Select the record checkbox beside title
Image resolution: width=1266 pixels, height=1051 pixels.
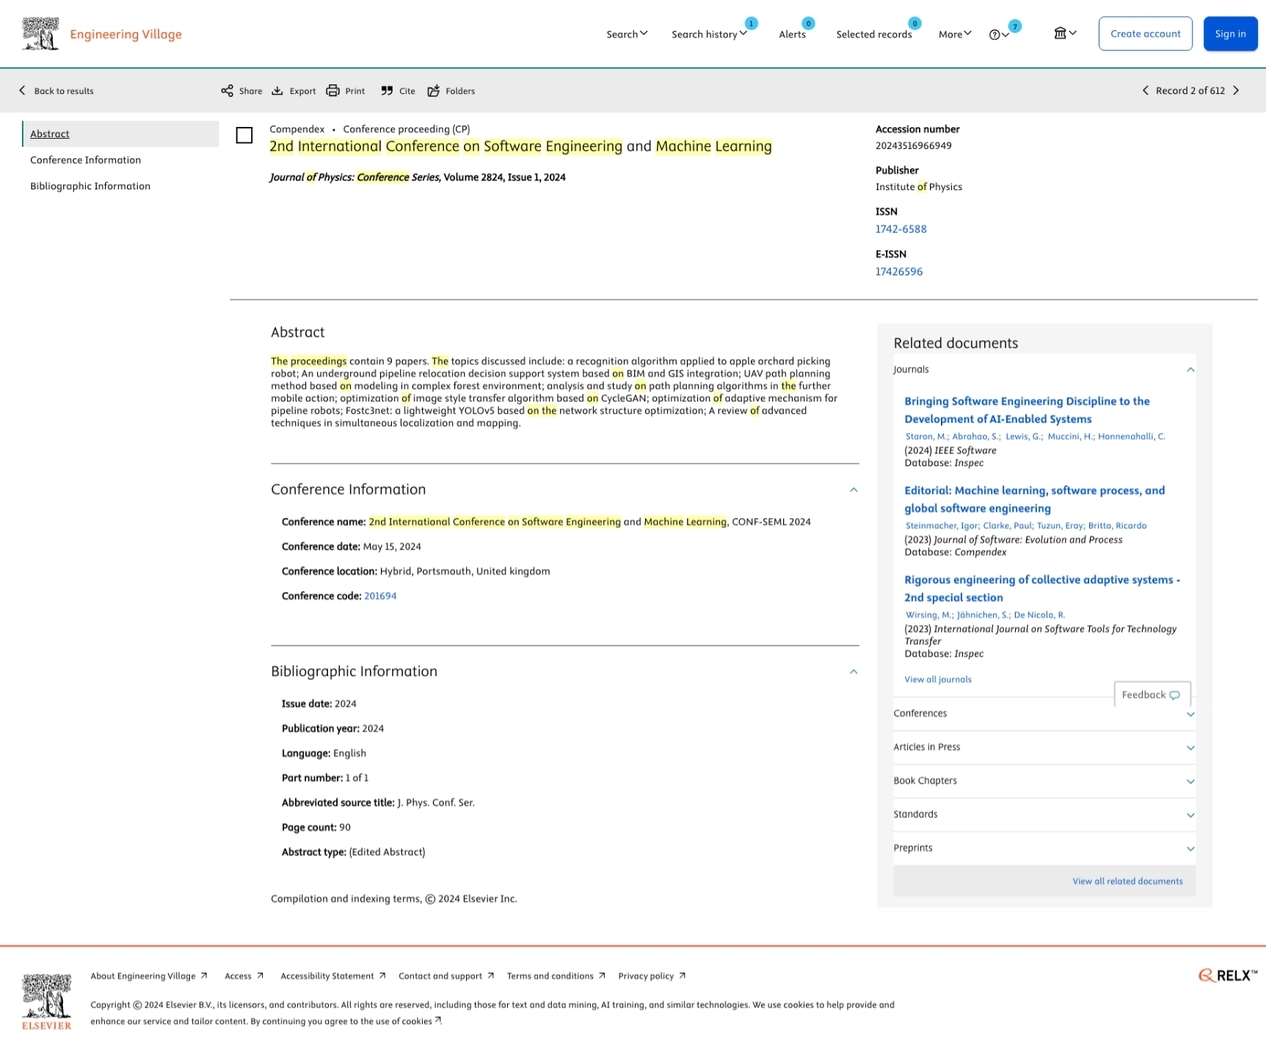pyautogui.click(x=244, y=135)
